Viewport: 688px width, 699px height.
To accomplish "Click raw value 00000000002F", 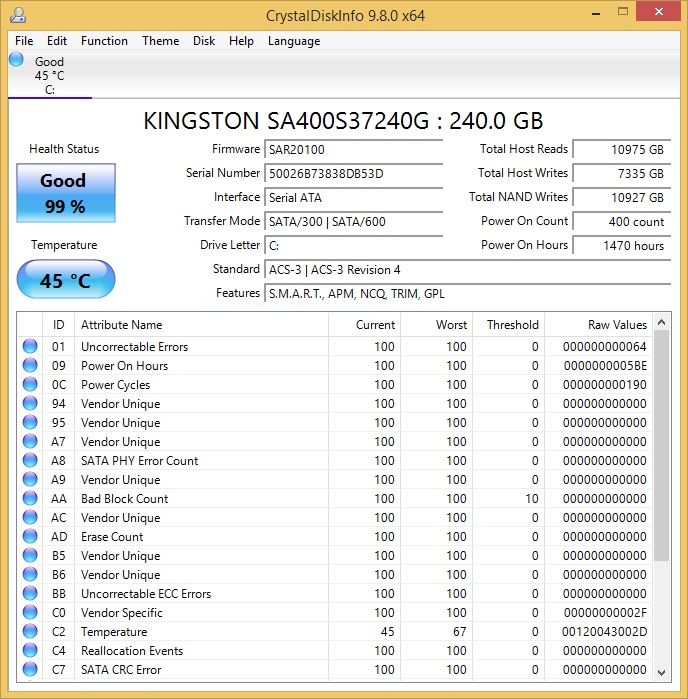I will coord(605,613).
